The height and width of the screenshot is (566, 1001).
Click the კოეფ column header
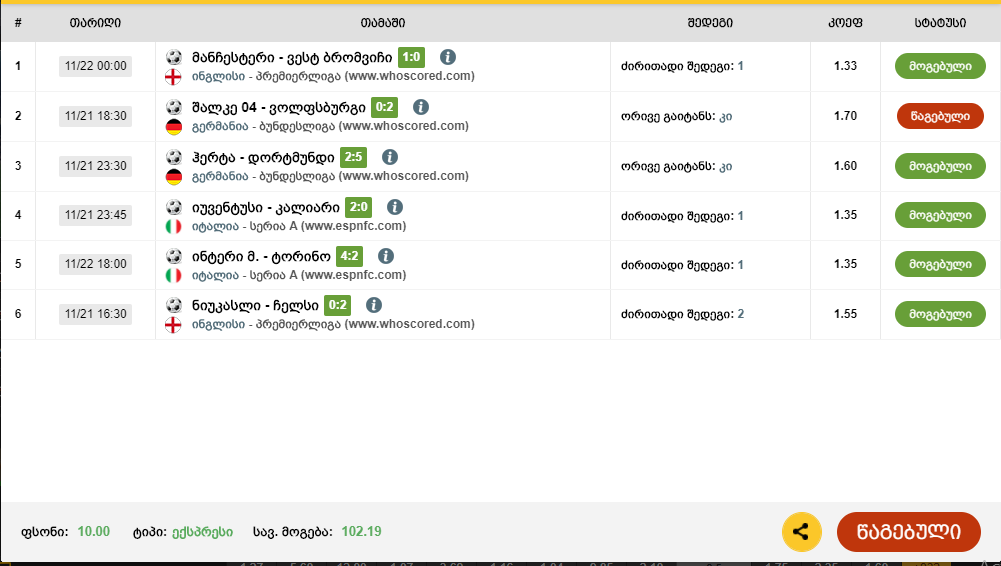845,23
